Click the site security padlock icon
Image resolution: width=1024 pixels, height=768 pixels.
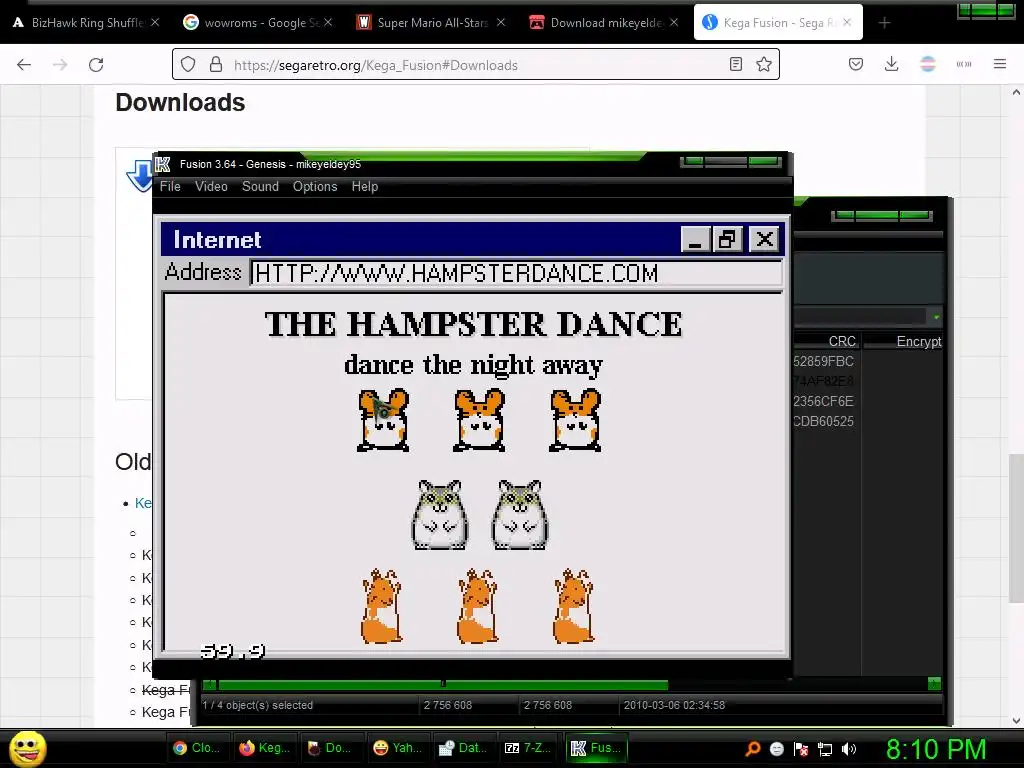(x=216, y=65)
